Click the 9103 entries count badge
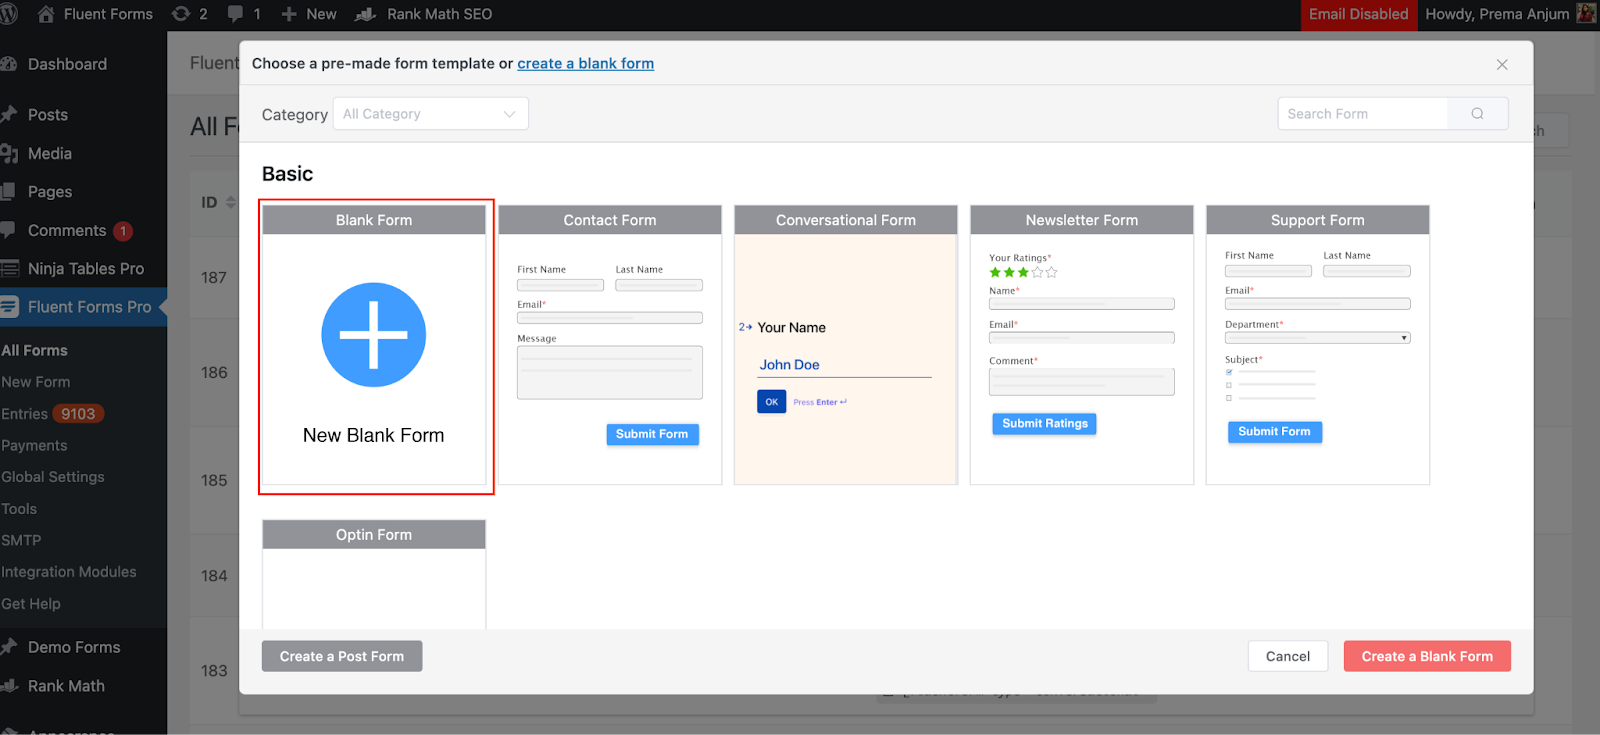 point(78,414)
